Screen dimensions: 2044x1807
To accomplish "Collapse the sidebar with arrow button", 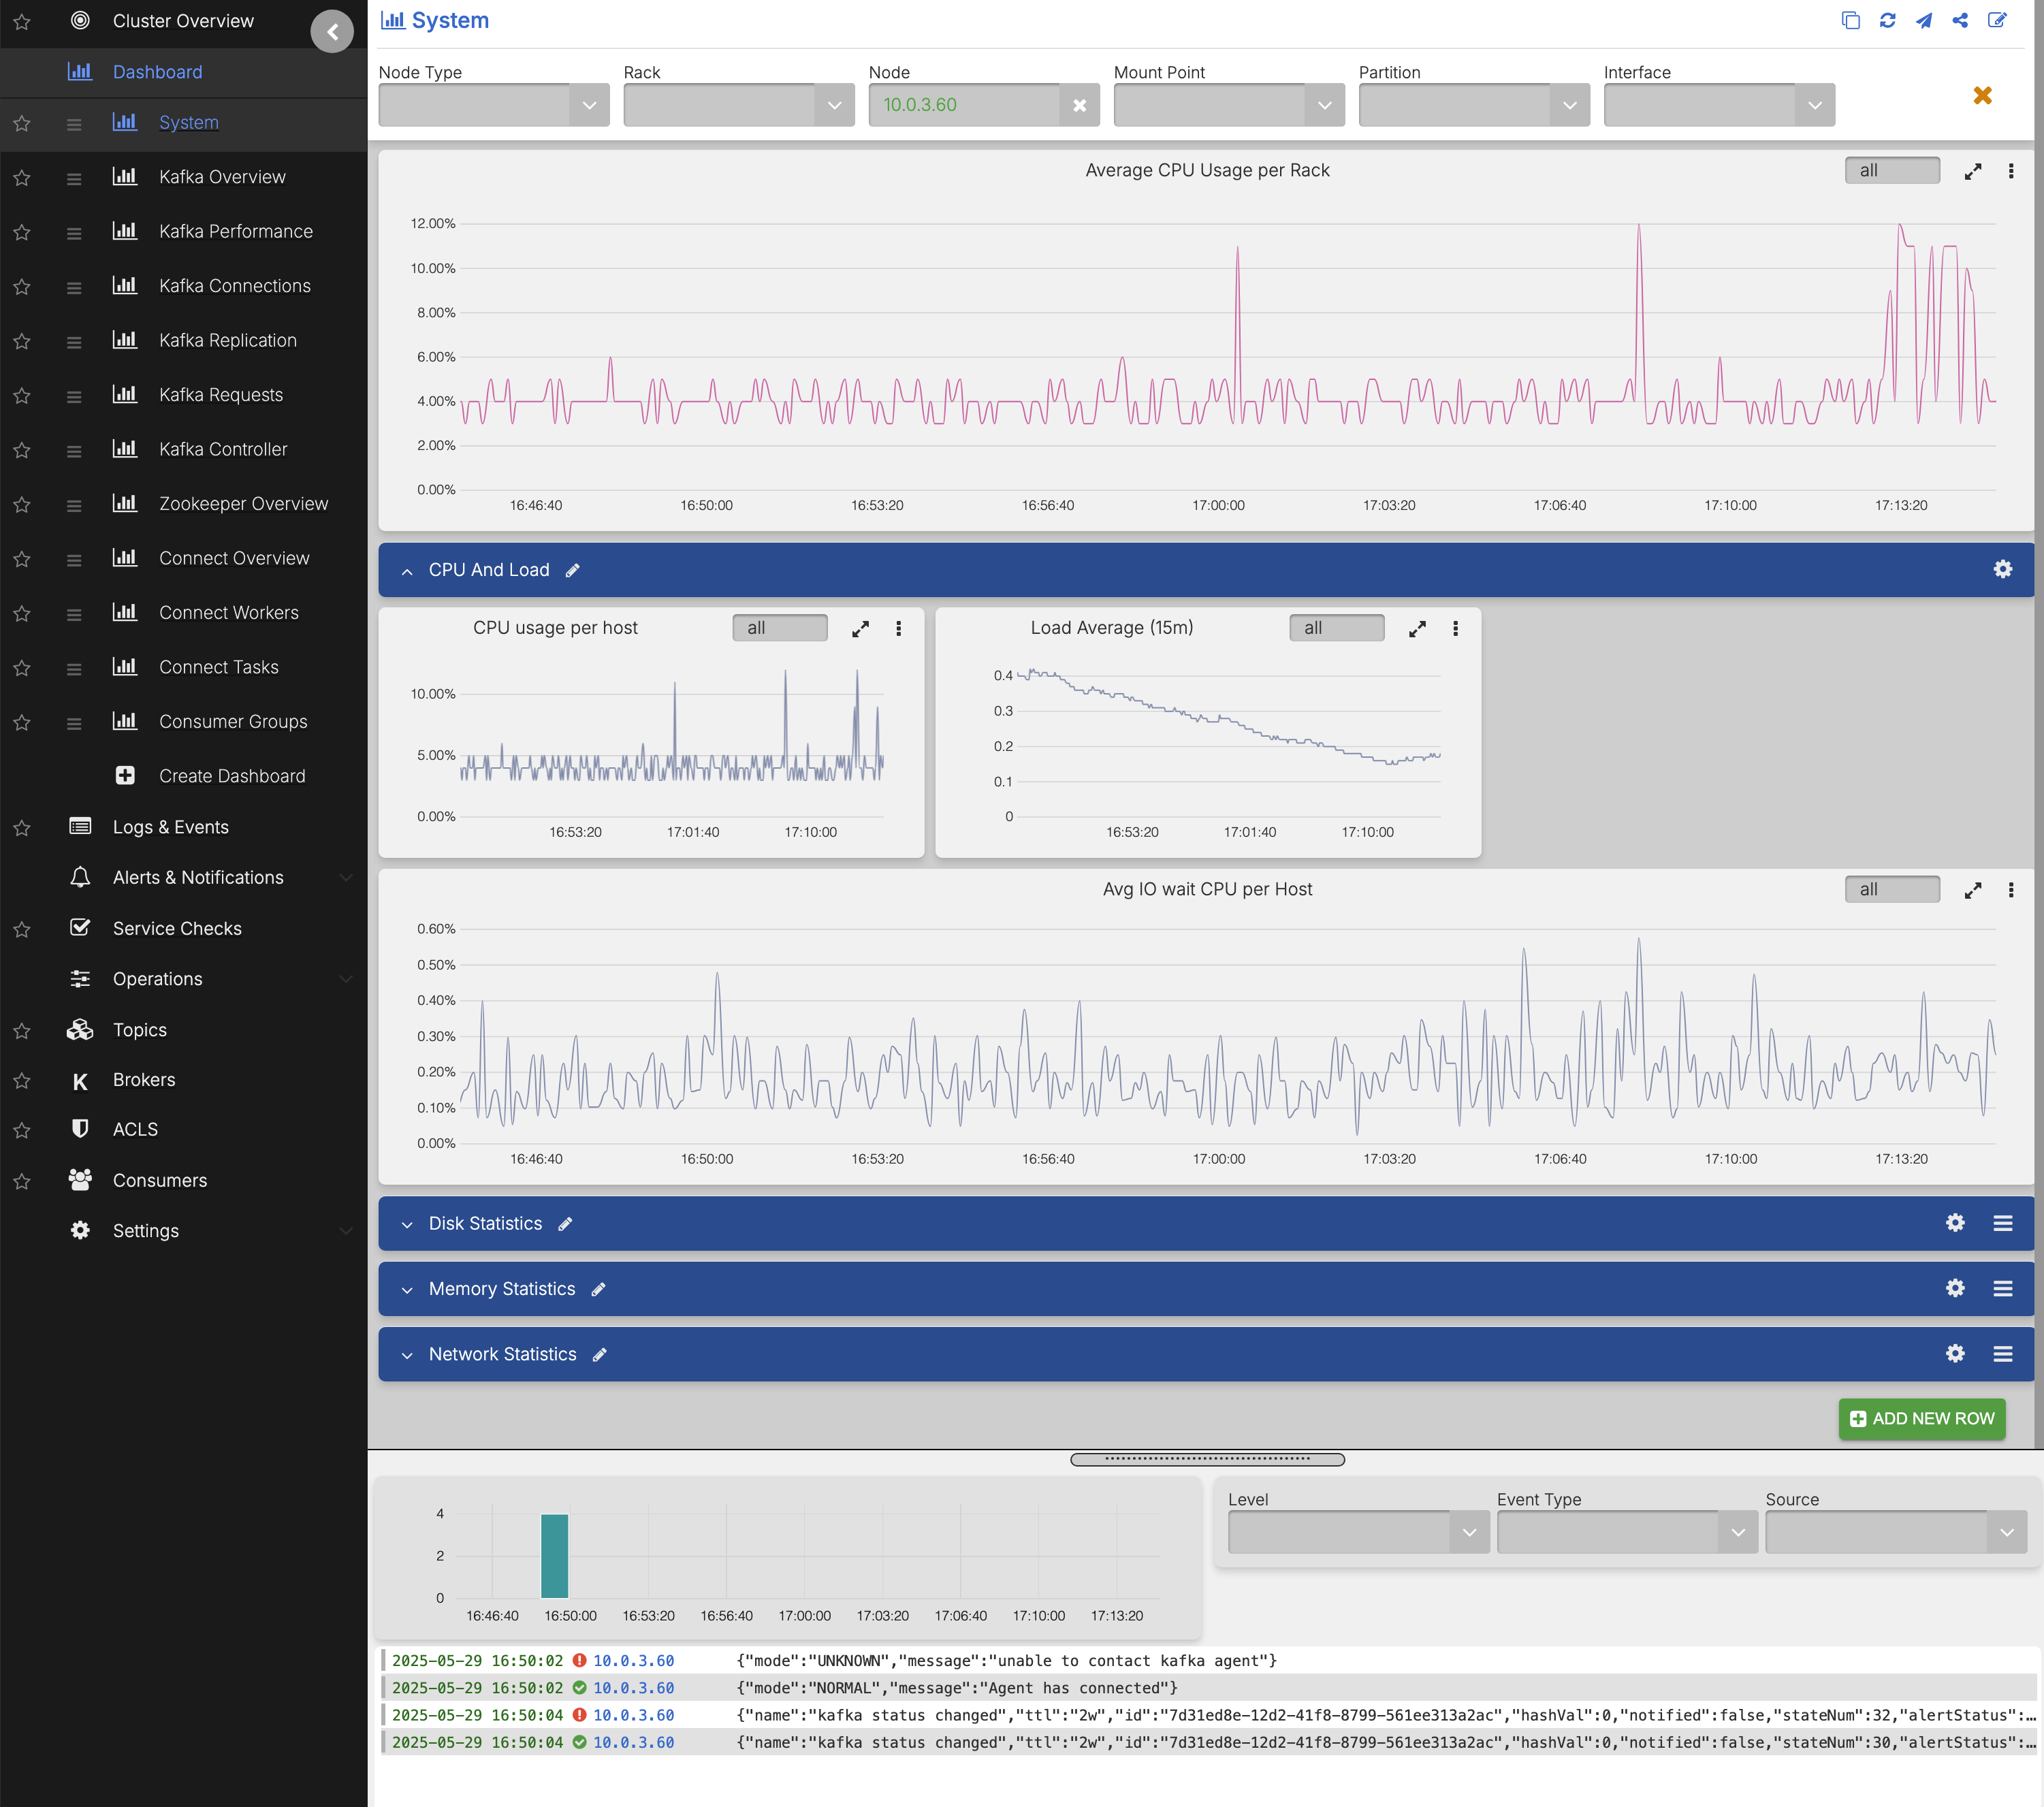I will coord(332,31).
